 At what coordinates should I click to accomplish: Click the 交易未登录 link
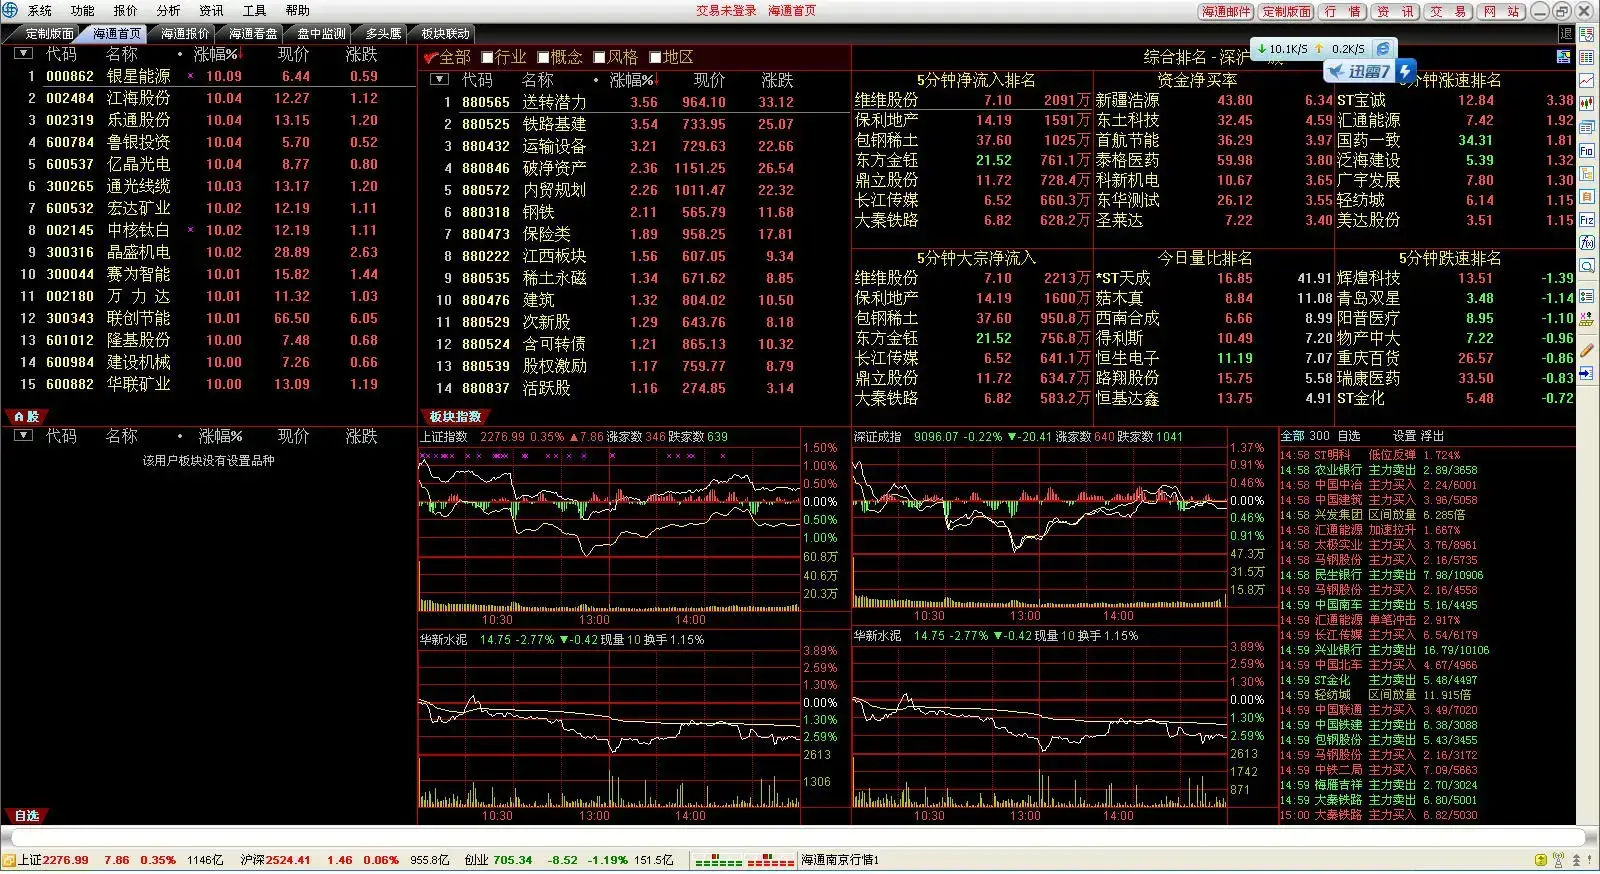tap(726, 11)
